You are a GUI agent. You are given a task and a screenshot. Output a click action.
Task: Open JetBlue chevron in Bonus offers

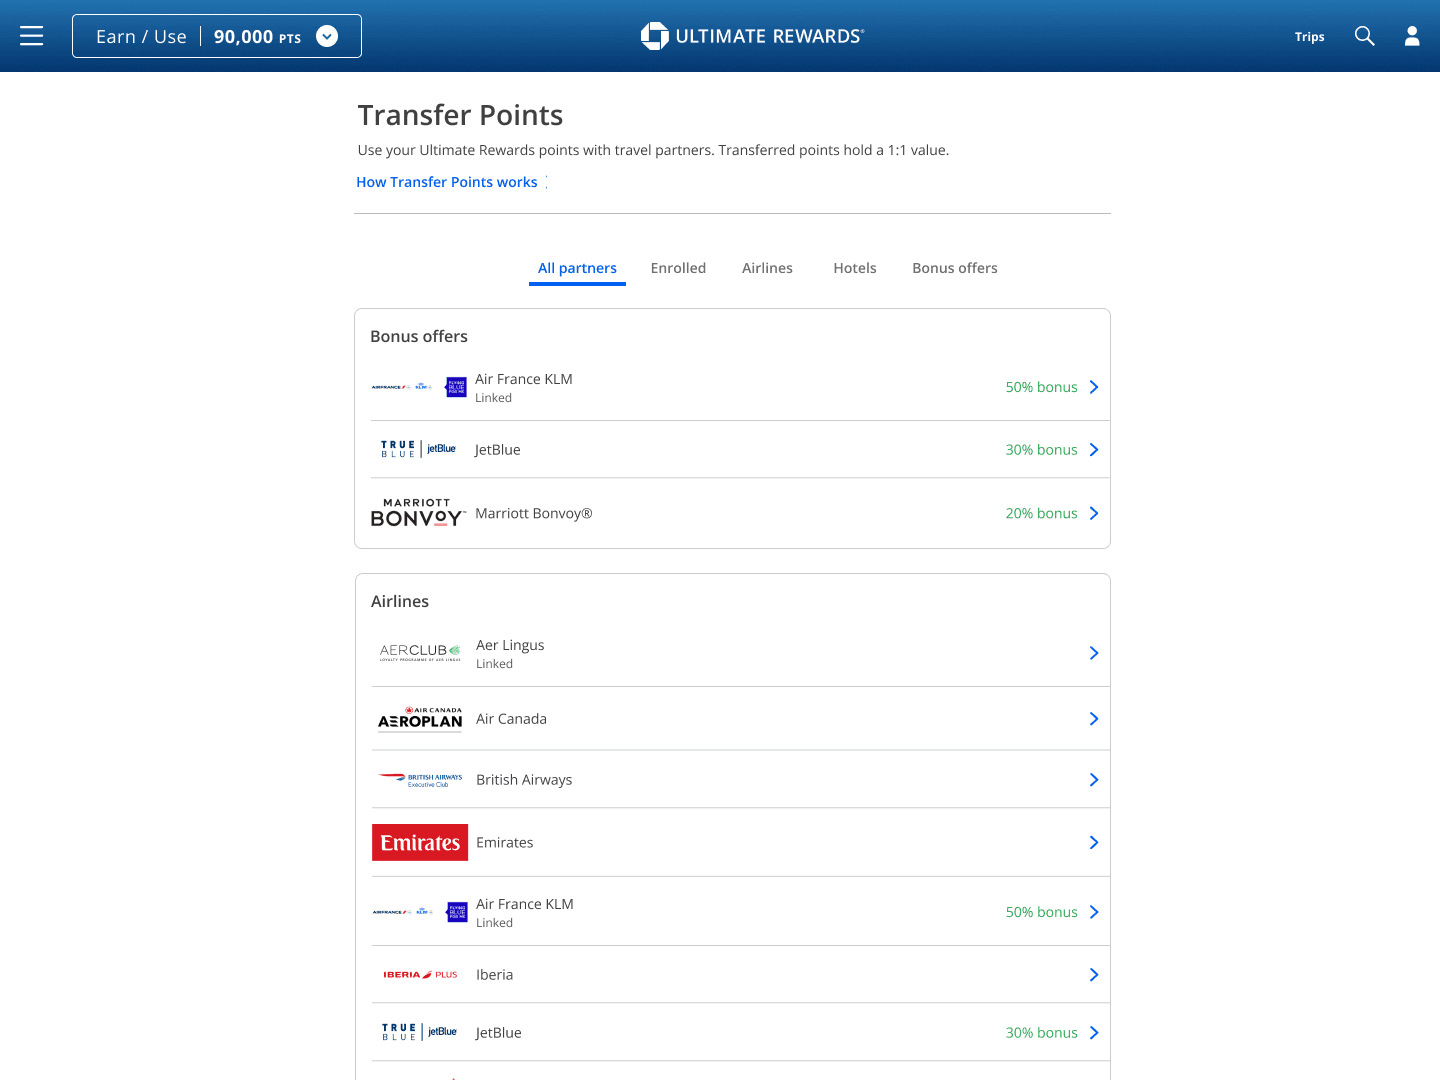[1094, 450]
